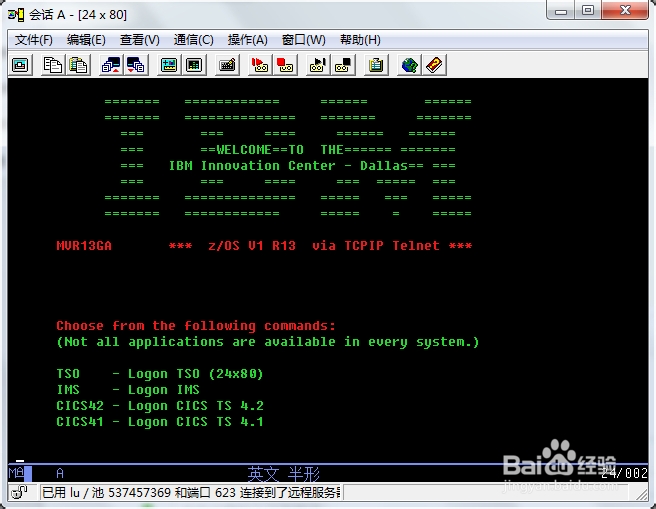656x509 pixels.
Task: Click the 'IMS' command name in the terminal
Action: (68, 389)
